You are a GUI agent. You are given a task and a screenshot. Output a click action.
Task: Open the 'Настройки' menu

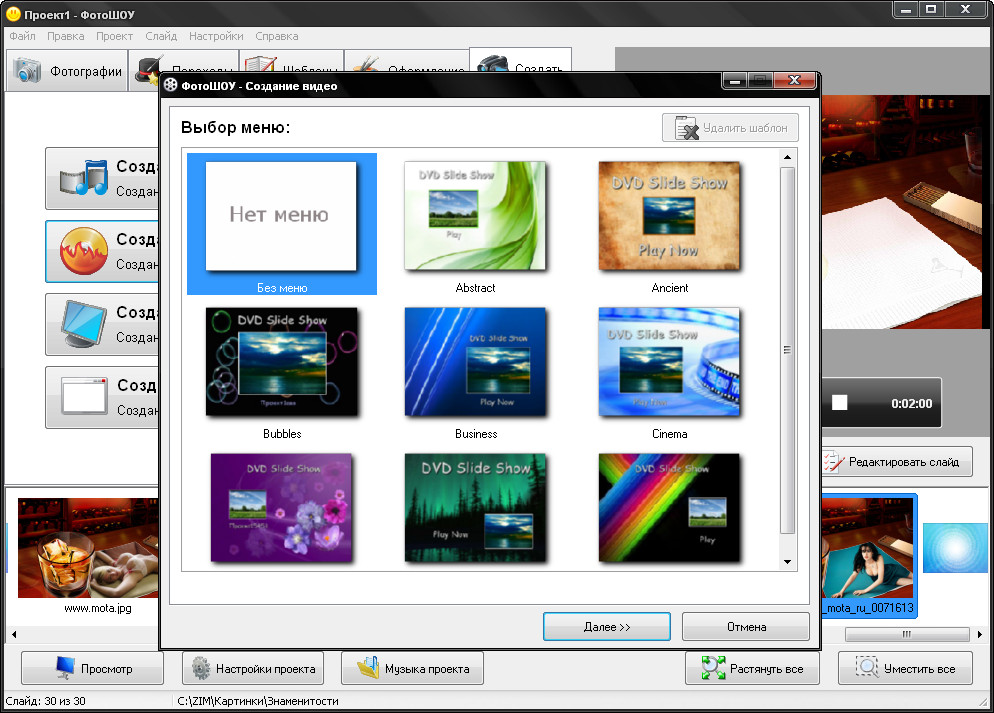tap(216, 36)
